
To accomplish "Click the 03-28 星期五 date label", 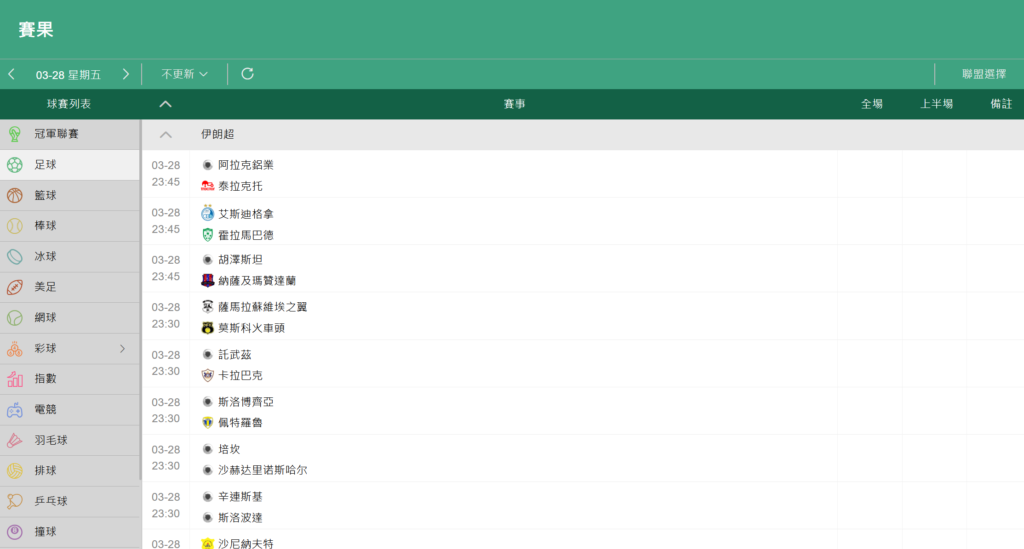I will [x=68, y=74].
